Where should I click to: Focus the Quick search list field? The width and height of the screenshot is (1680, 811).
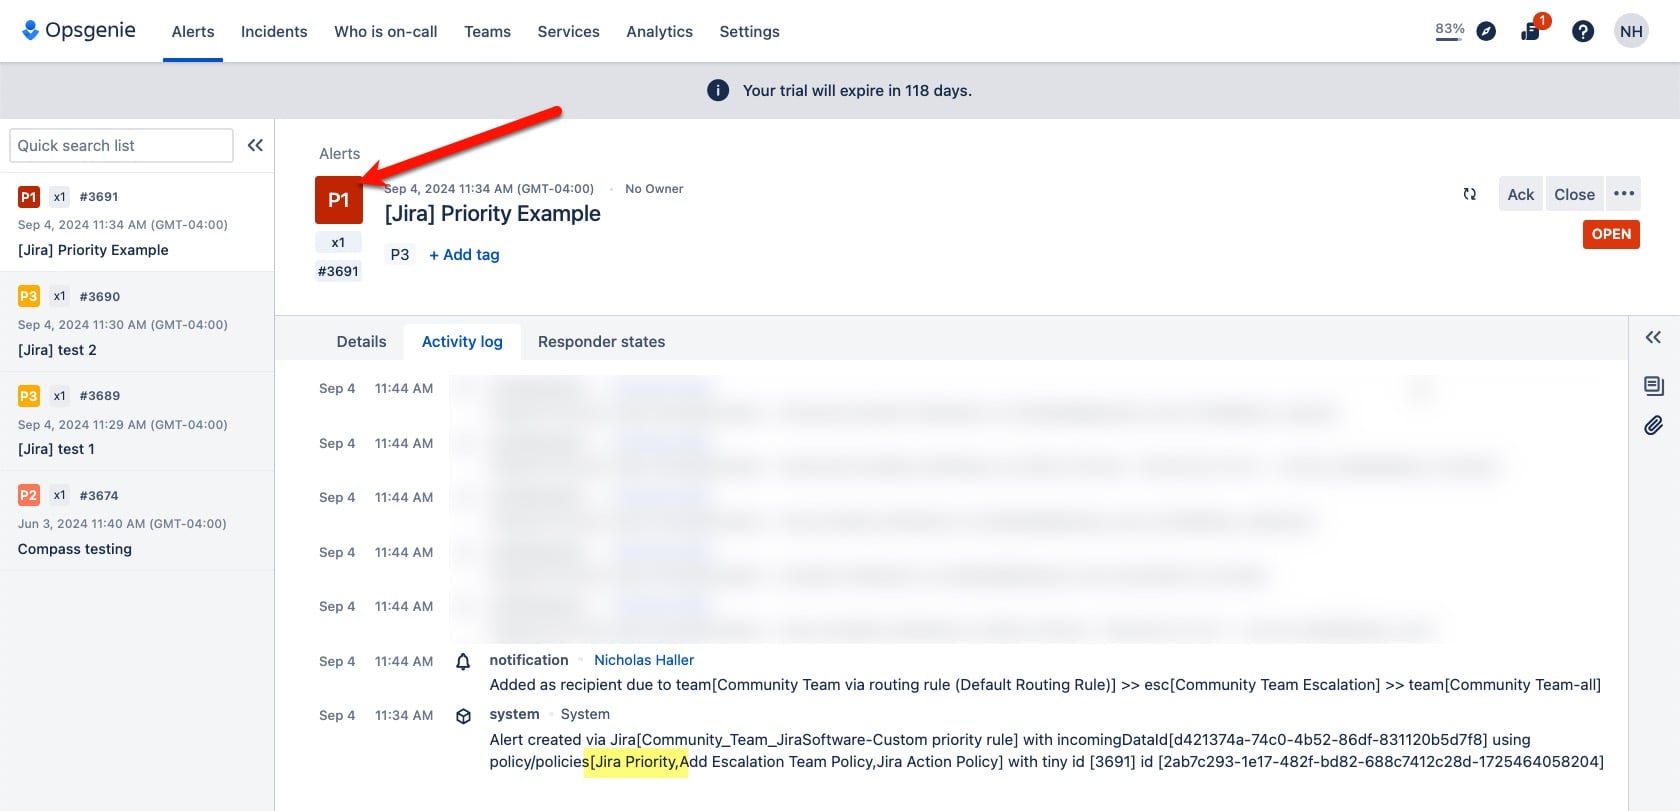pyautogui.click(x=121, y=145)
